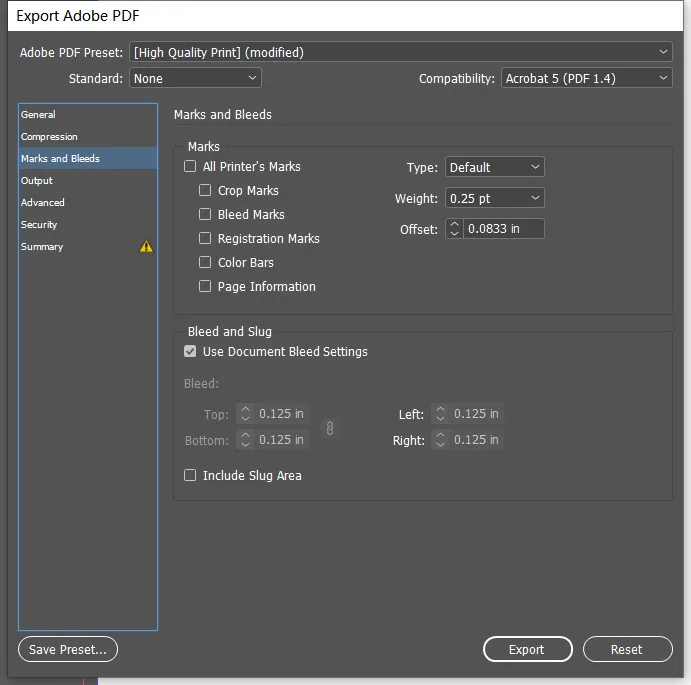Expand the Compatibility dropdown
This screenshot has height=685, width=691.
coord(587,78)
